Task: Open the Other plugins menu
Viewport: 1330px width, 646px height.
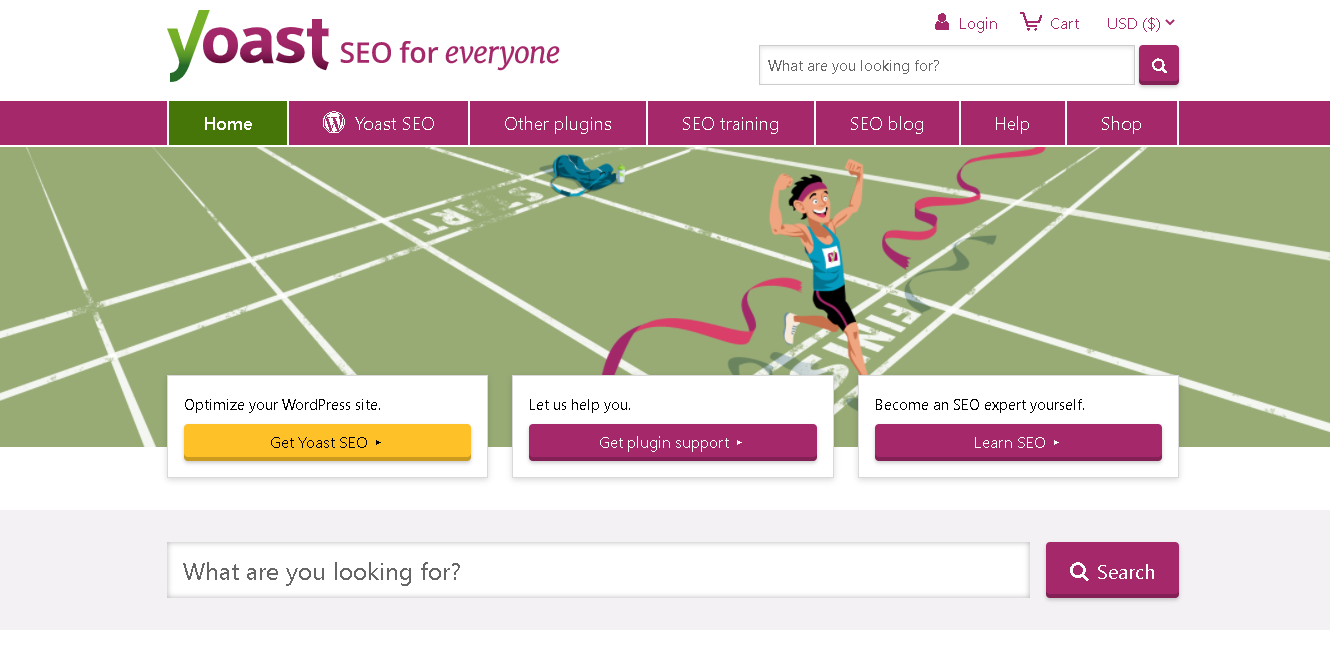Action: coord(558,123)
